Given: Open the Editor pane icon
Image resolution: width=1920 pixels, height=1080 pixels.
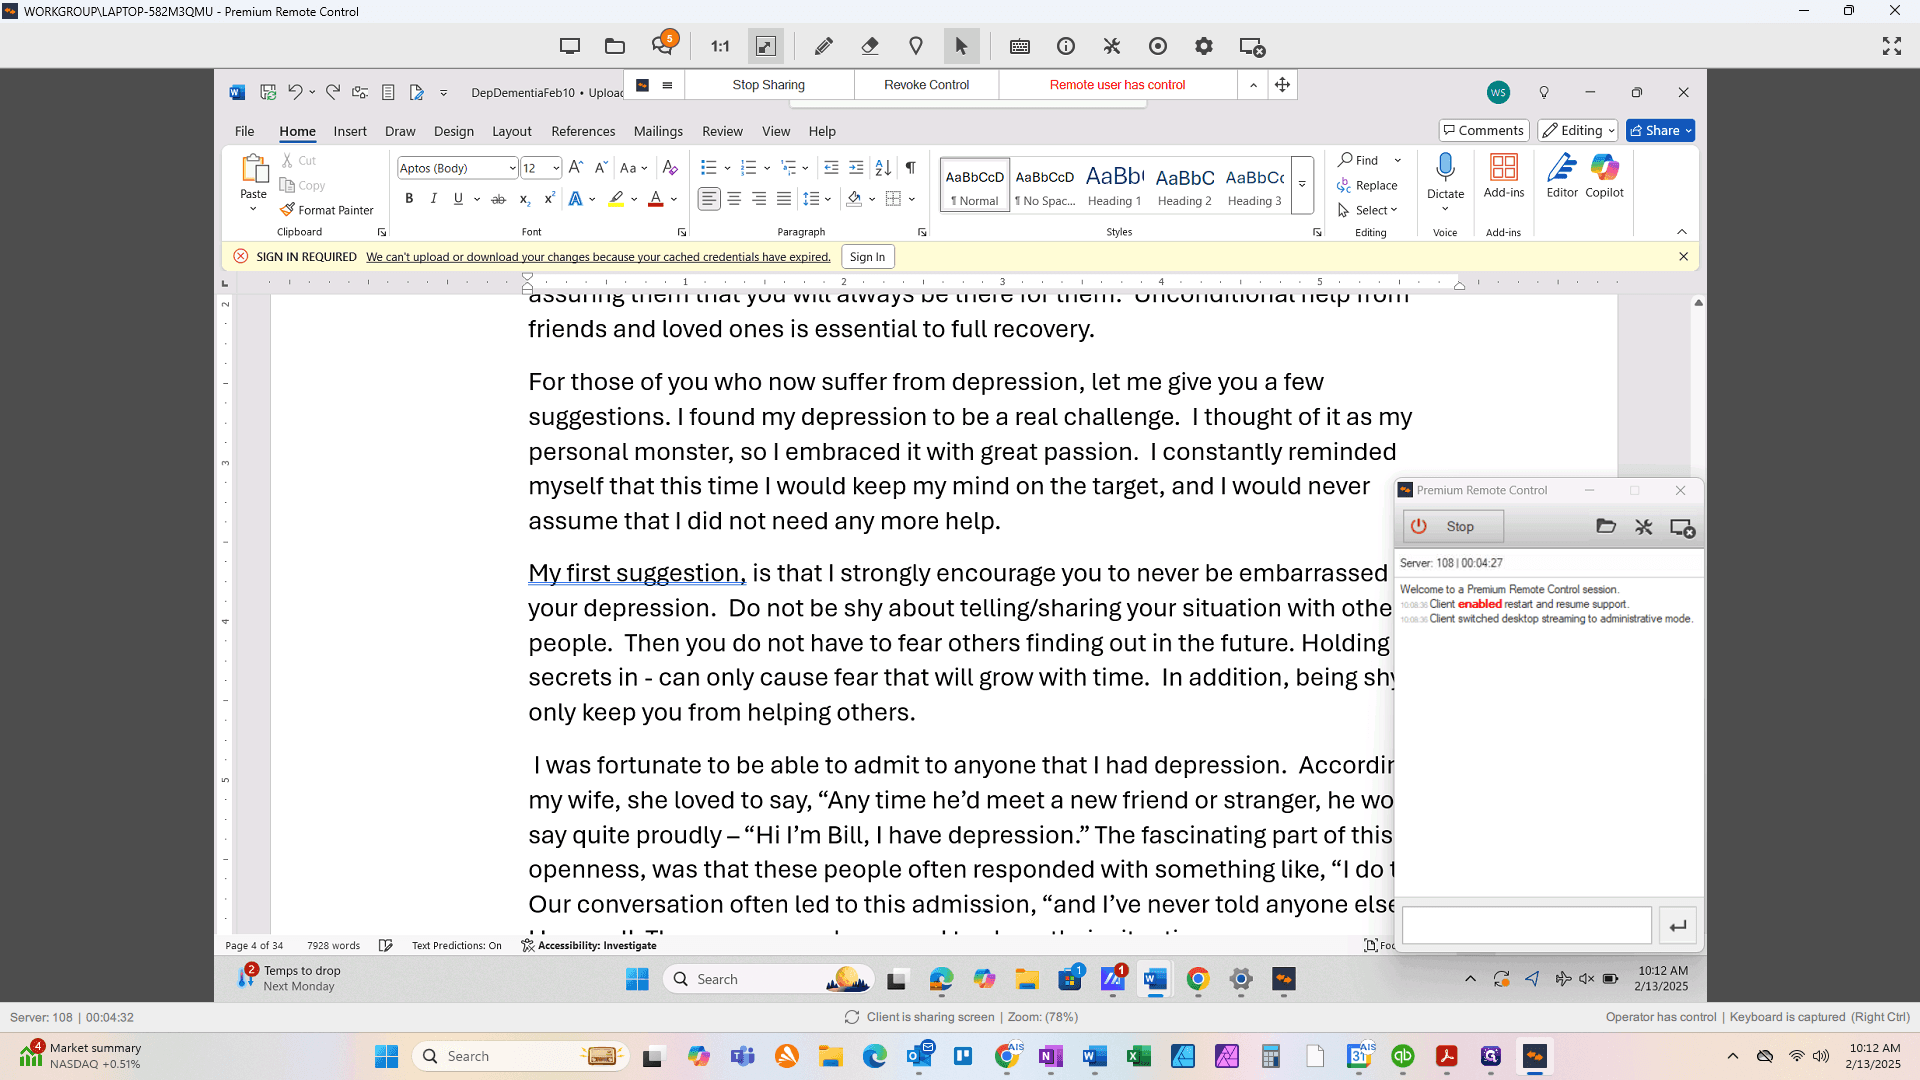Looking at the screenshot, I should click(1562, 176).
